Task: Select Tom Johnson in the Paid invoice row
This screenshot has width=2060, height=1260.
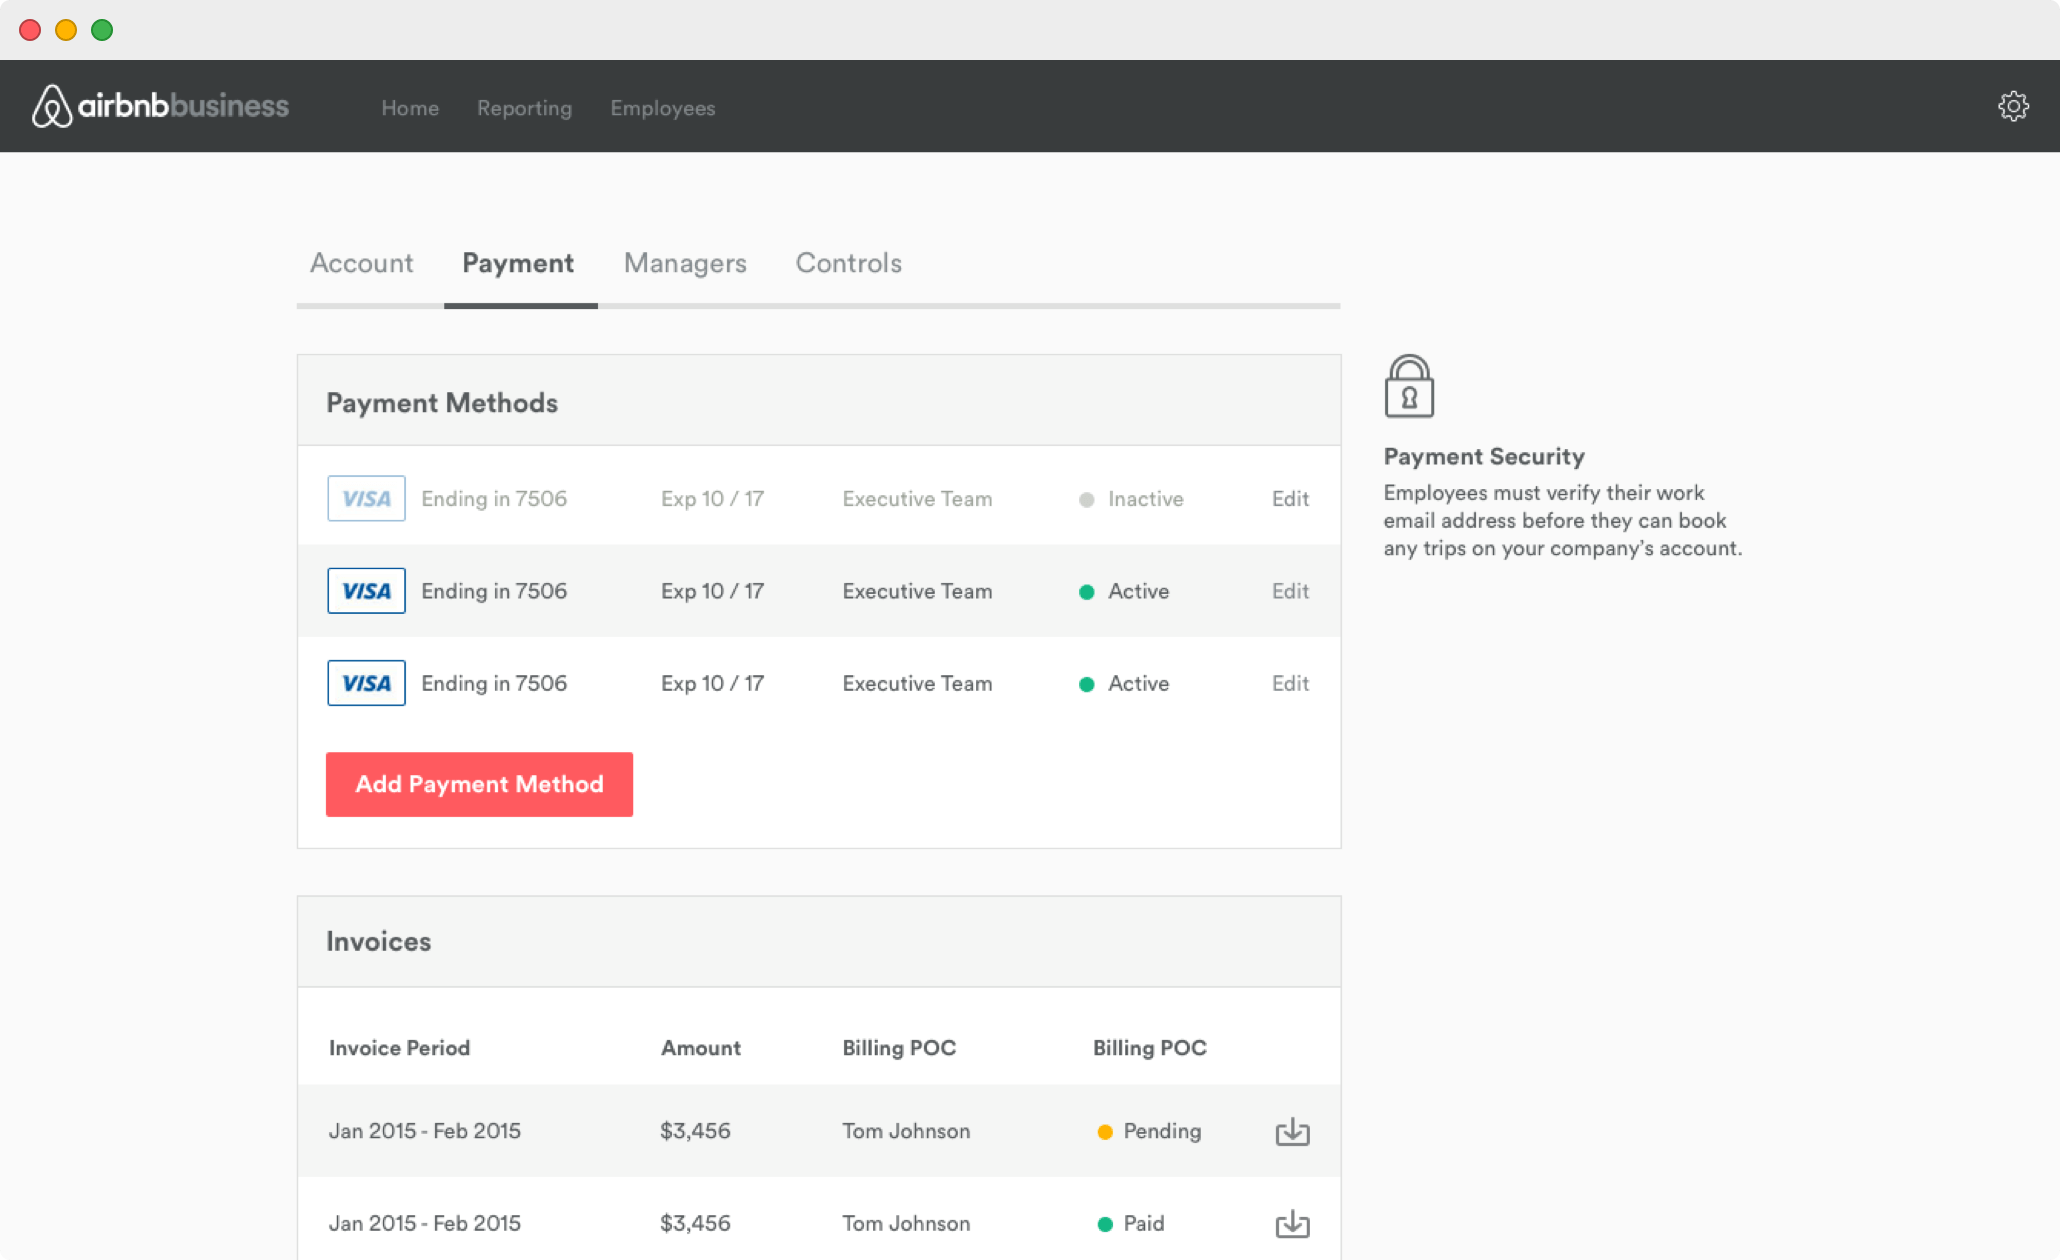Action: point(906,1223)
